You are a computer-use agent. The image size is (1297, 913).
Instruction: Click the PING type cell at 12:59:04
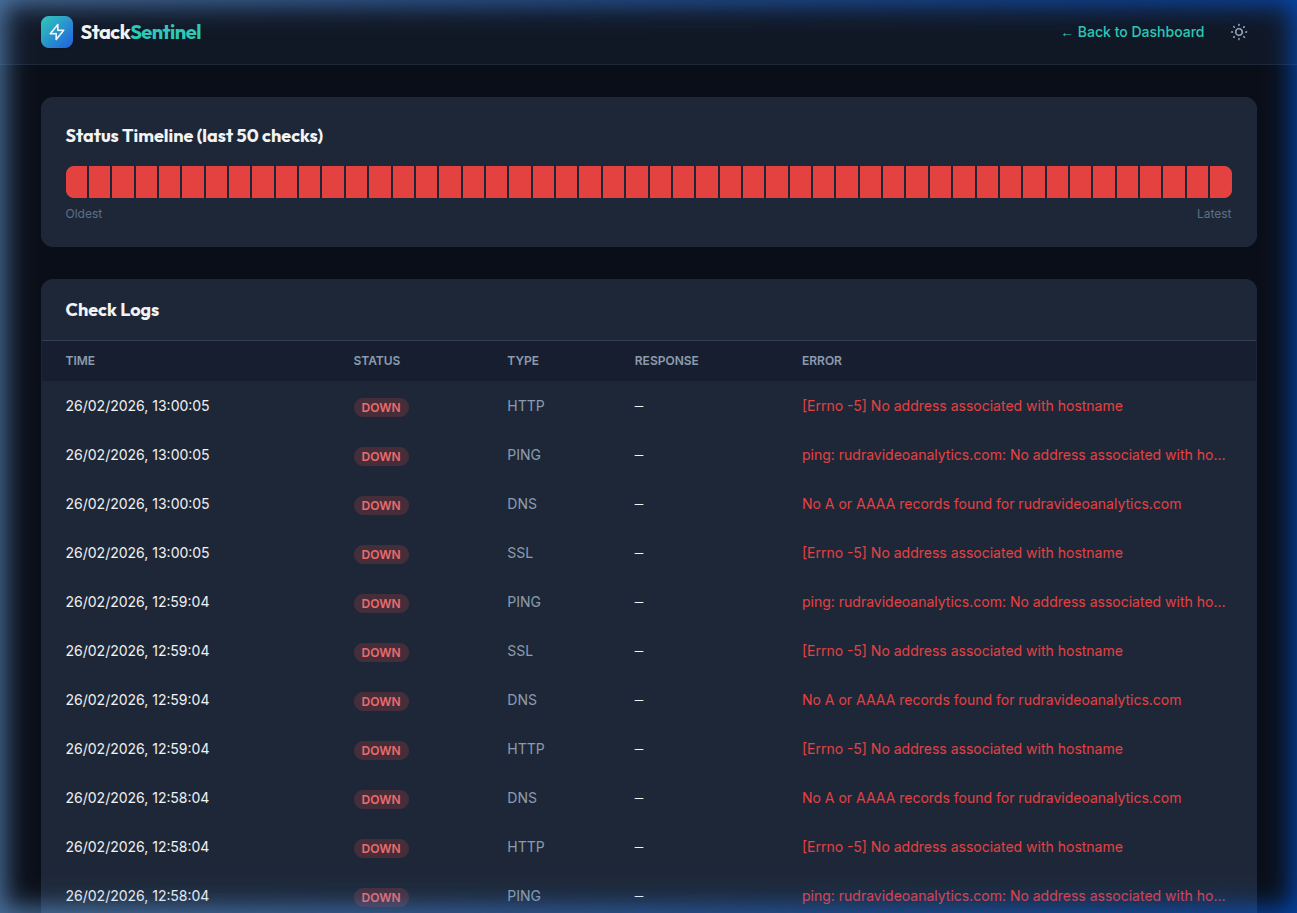tap(524, 602)
